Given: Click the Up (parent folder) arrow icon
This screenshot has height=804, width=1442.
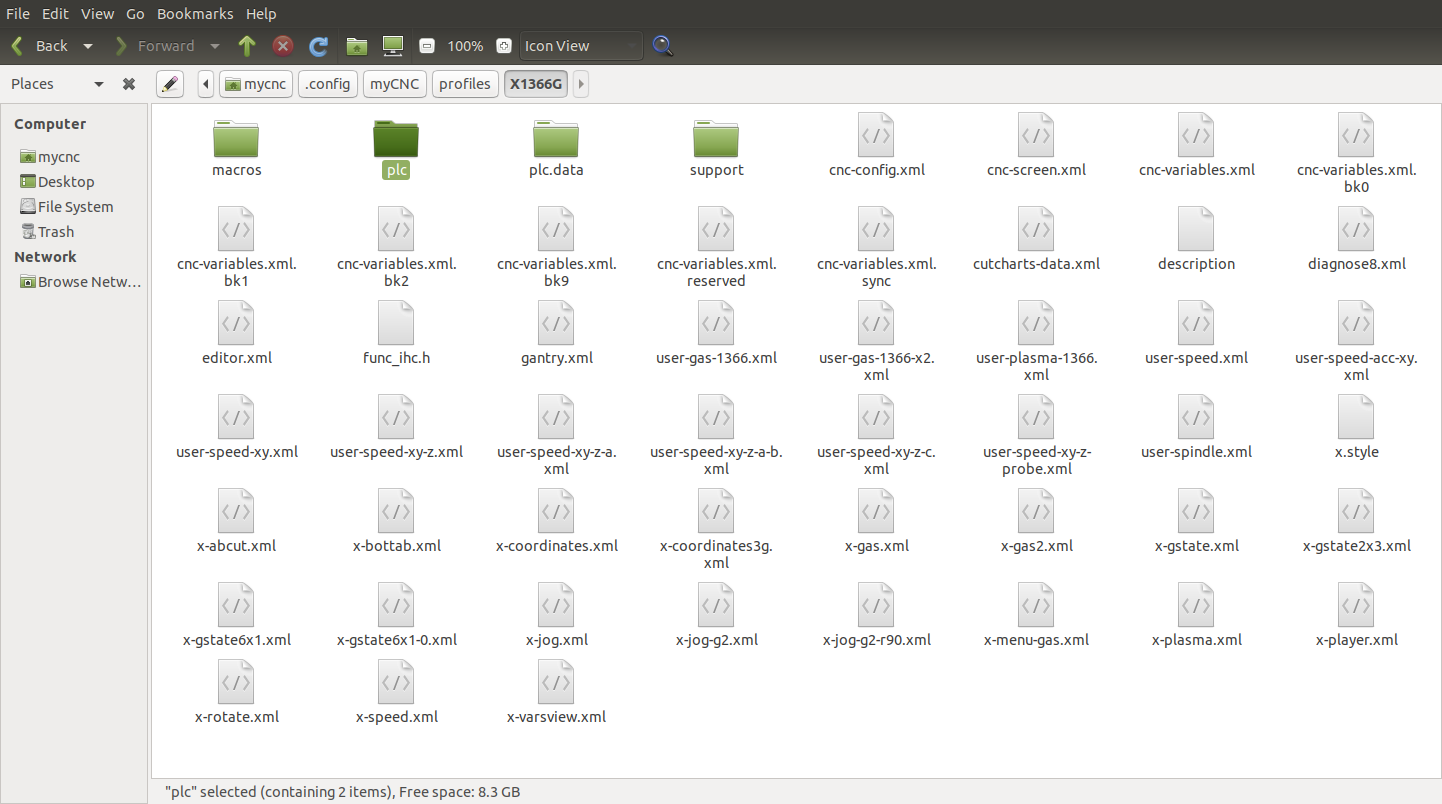Looking at the screenshot, I should [247, 46].
